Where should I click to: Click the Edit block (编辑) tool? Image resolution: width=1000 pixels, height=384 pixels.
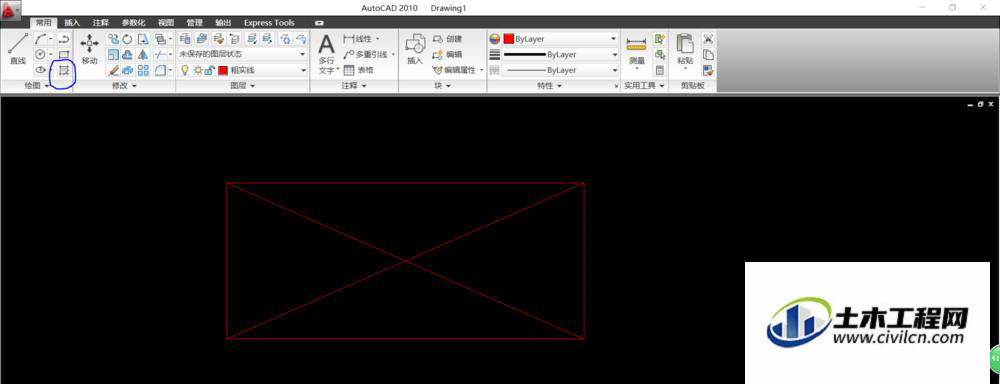coord(447,54)
